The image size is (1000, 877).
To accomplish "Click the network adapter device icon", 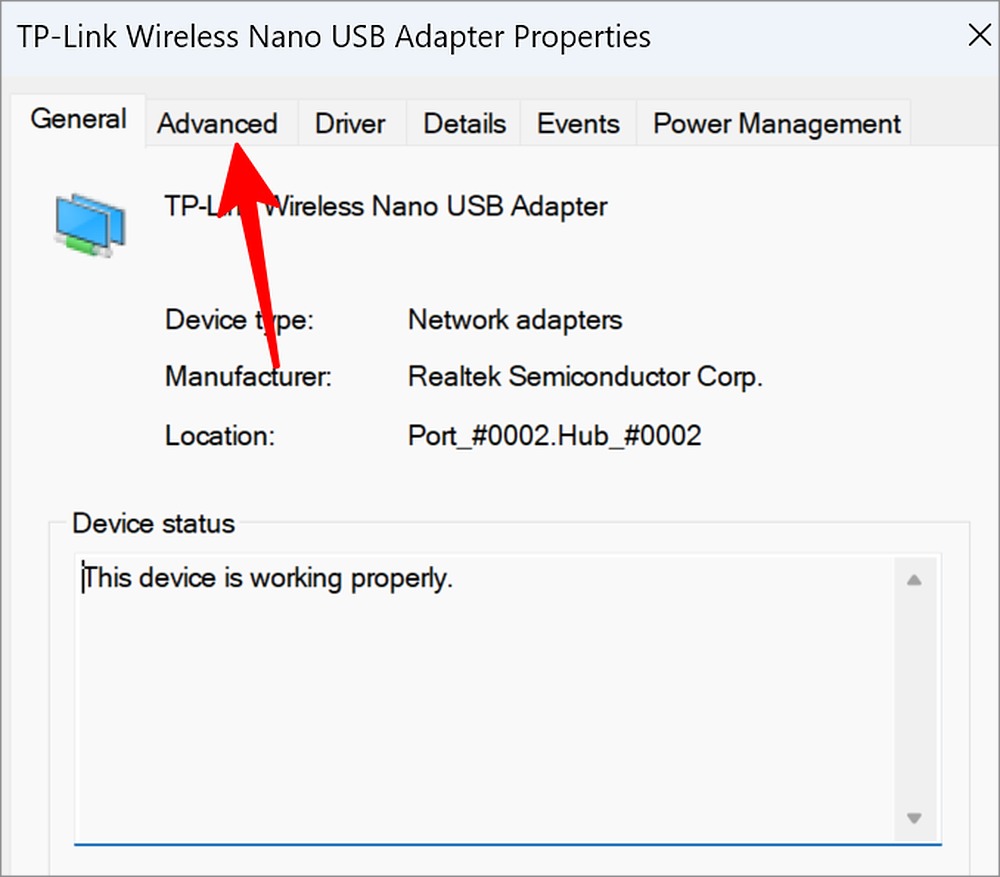I will (x=89, y=225).
